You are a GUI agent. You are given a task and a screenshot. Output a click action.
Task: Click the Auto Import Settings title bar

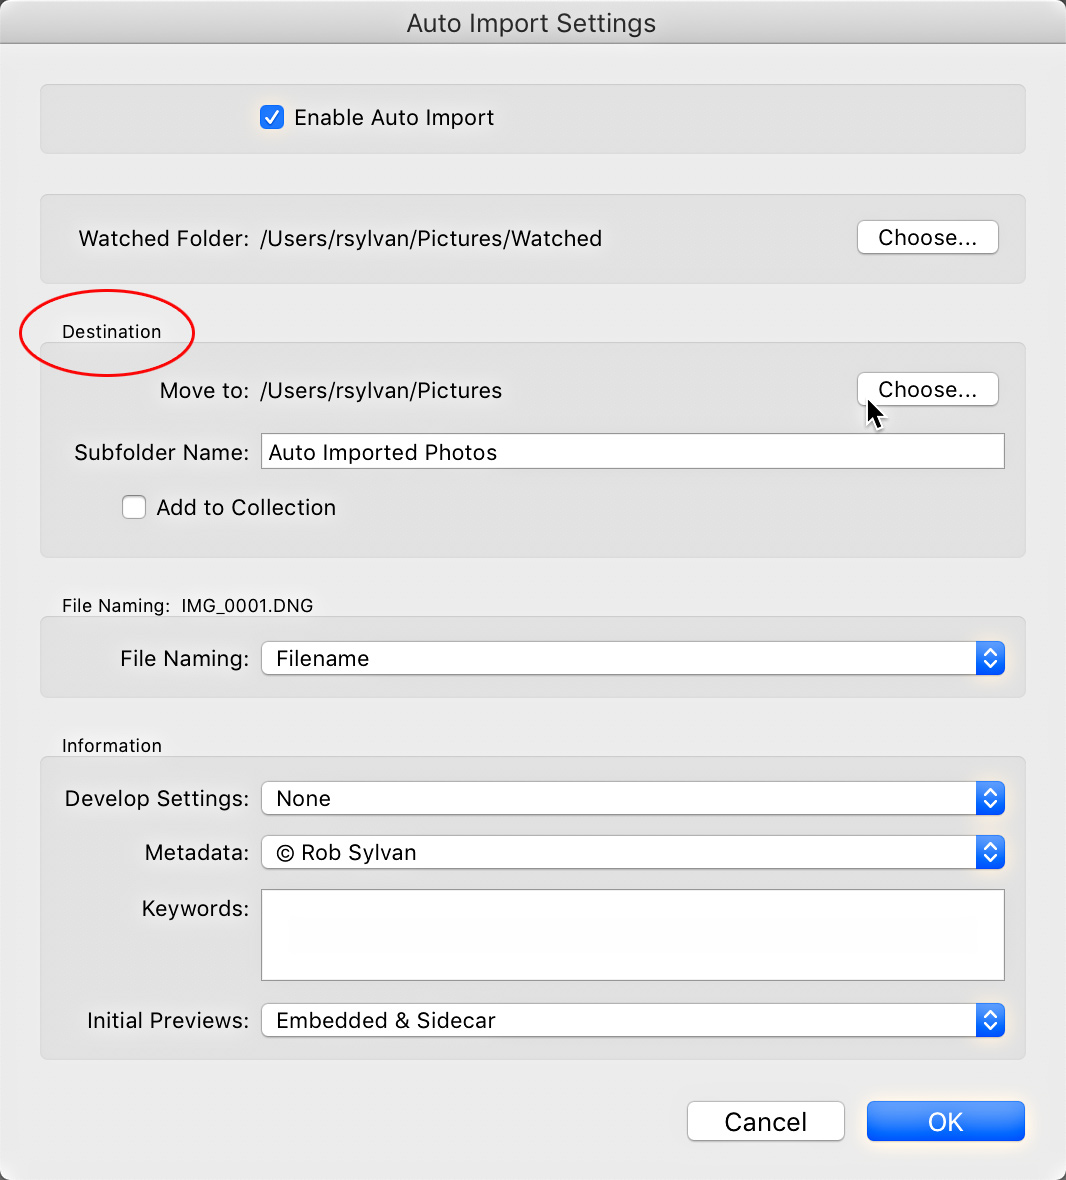[x=531, y=22]
